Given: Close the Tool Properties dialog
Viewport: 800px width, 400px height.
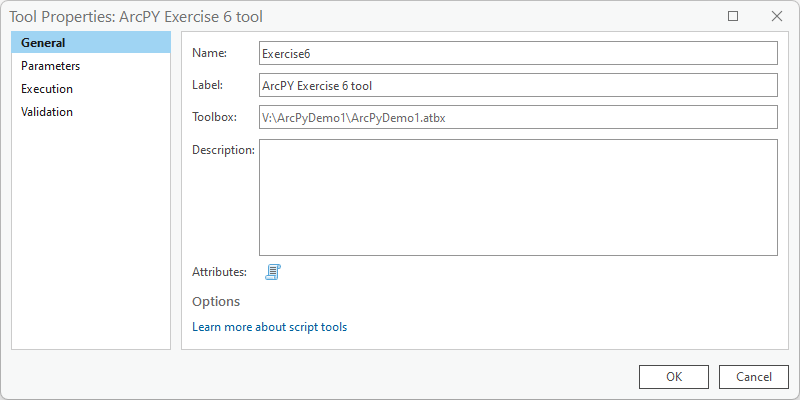Looking at the screenshot, I should tap(777, 16).
